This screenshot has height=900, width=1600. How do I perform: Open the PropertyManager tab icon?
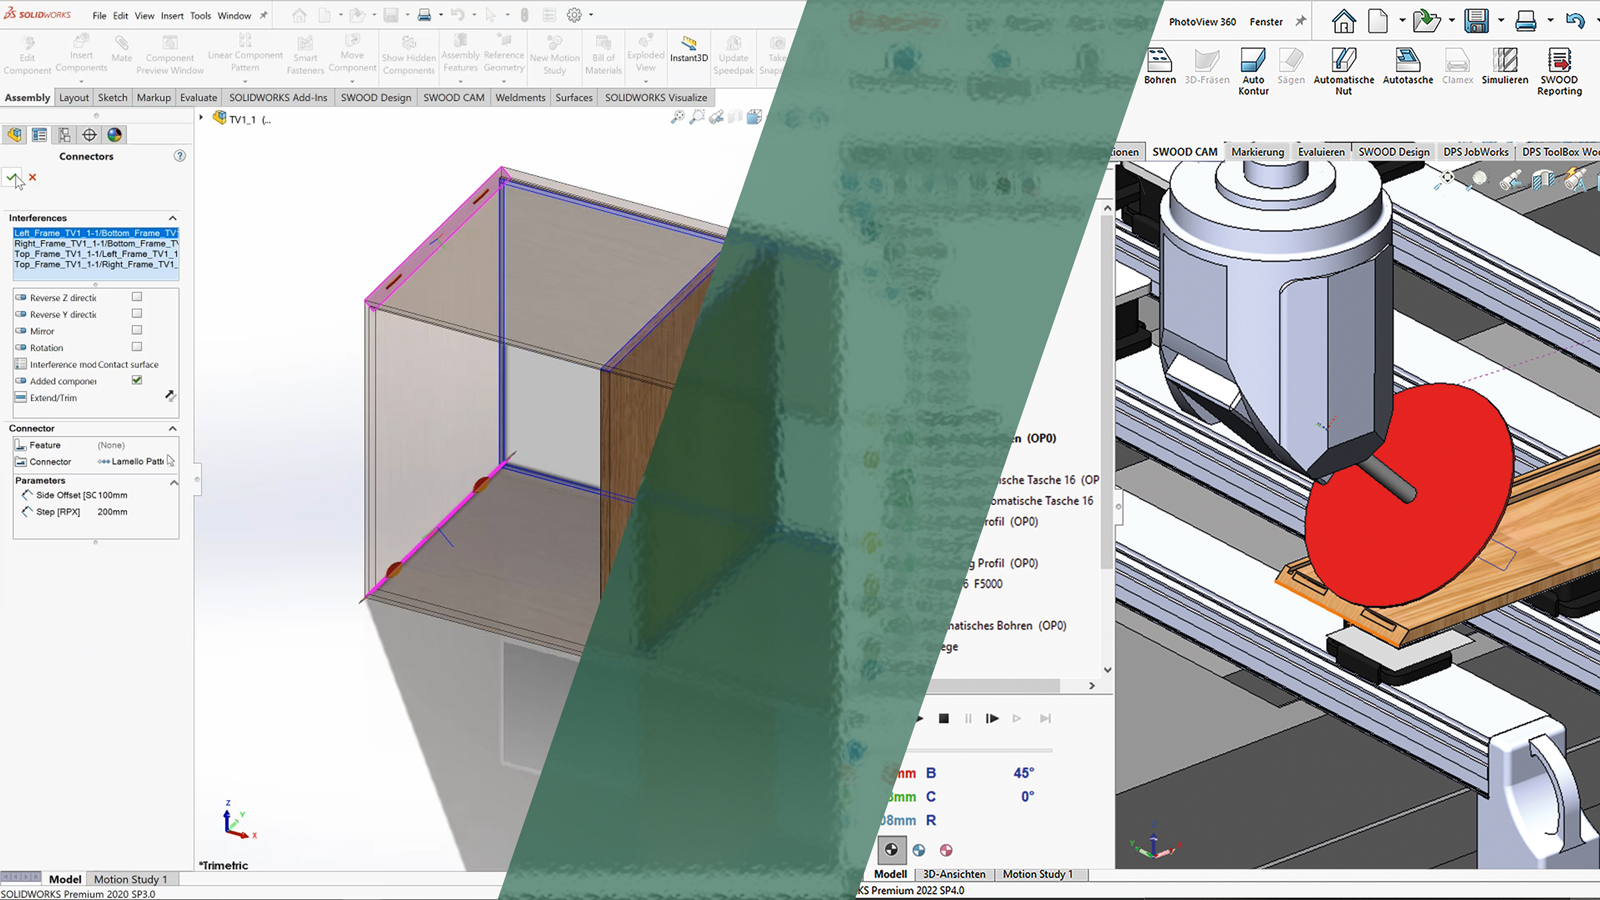pyautogui.click(x=39, y=135)
